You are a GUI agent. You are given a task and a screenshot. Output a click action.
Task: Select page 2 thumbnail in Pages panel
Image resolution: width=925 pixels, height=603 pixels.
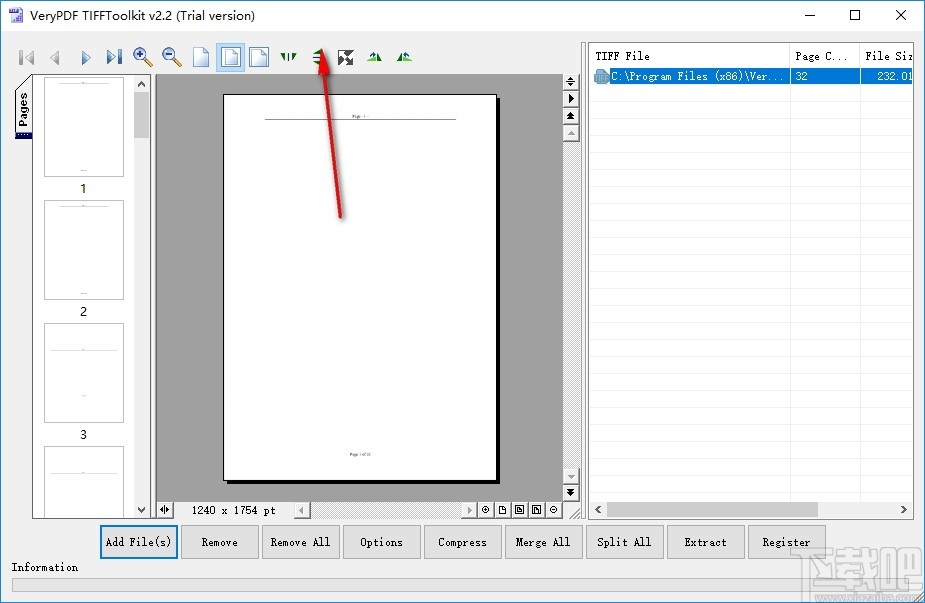coord(84,250)
